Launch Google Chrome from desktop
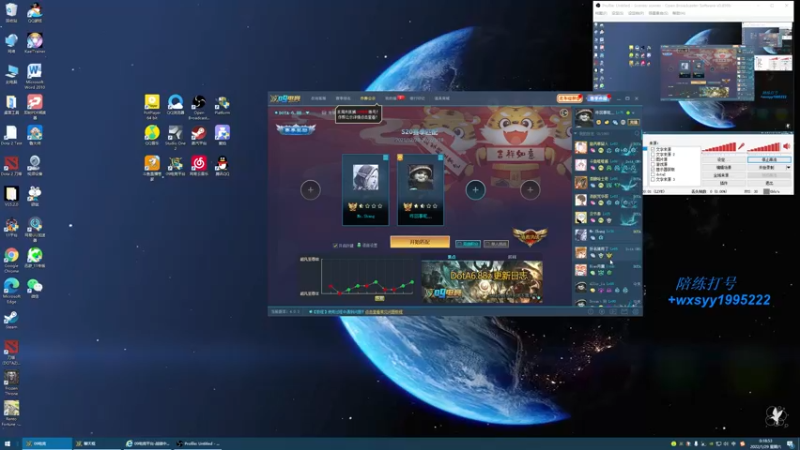The width and height of the screenshot is (800, 450). pos(11,259)
